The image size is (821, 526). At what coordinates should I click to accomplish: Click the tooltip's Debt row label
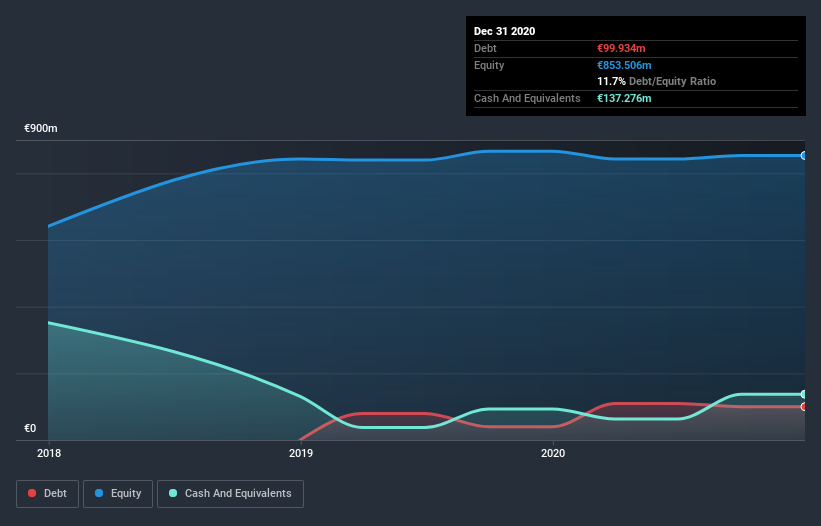click(x=485, y=48)
